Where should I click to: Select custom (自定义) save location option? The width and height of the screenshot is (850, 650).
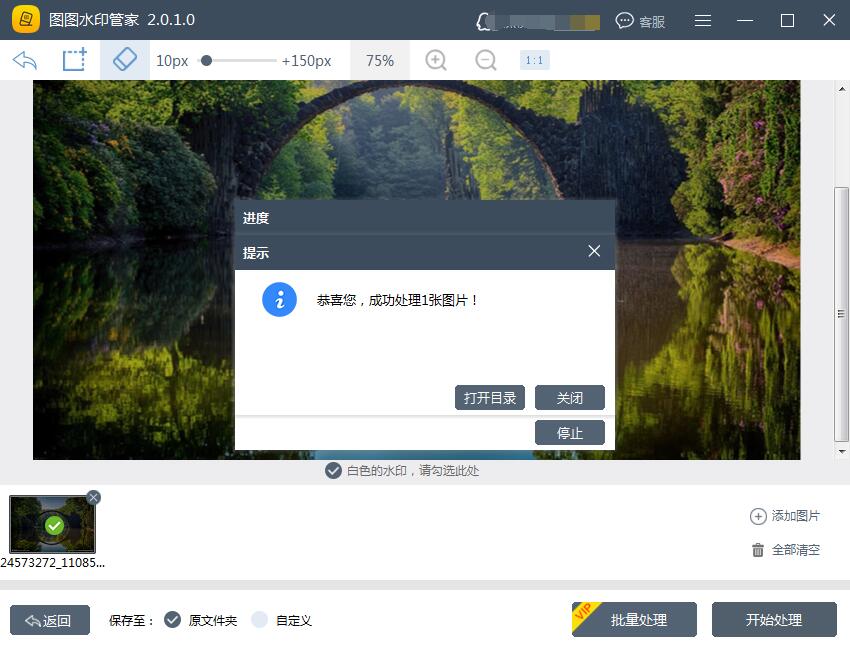[x=260, y=620]
